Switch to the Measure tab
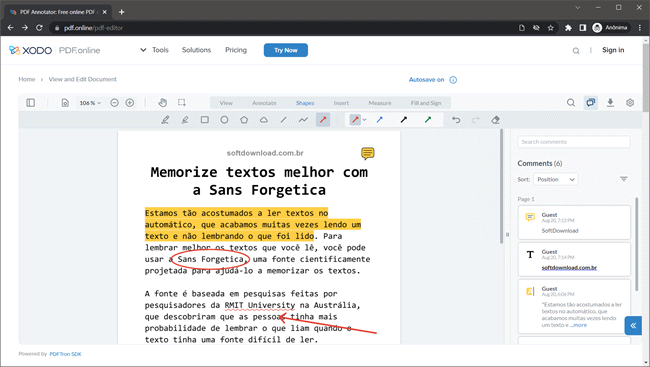650x367 pixels. [380, 103]
